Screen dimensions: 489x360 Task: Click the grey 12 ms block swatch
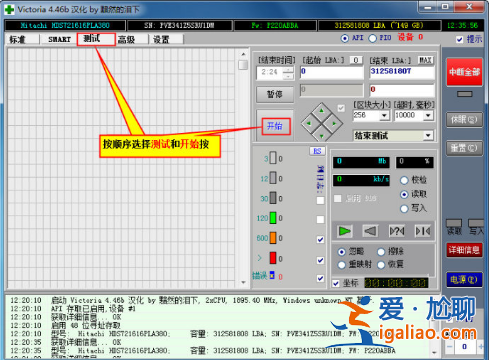pyautogui.click(x=273, y=178)
